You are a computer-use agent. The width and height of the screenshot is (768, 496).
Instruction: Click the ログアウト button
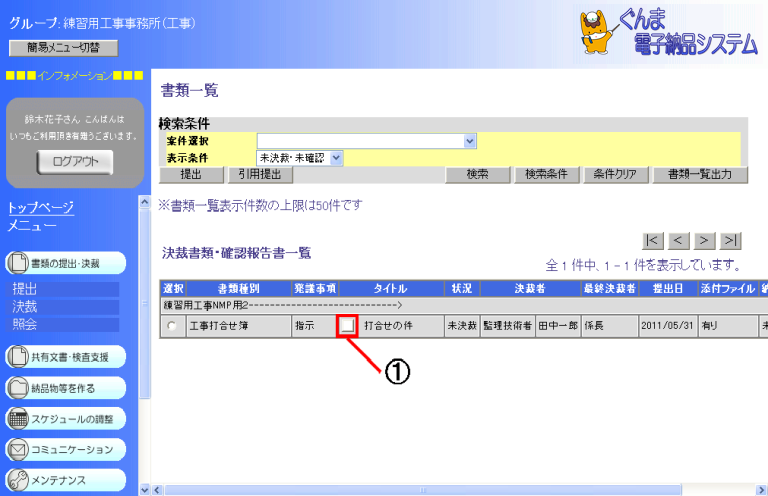point(75,162)
